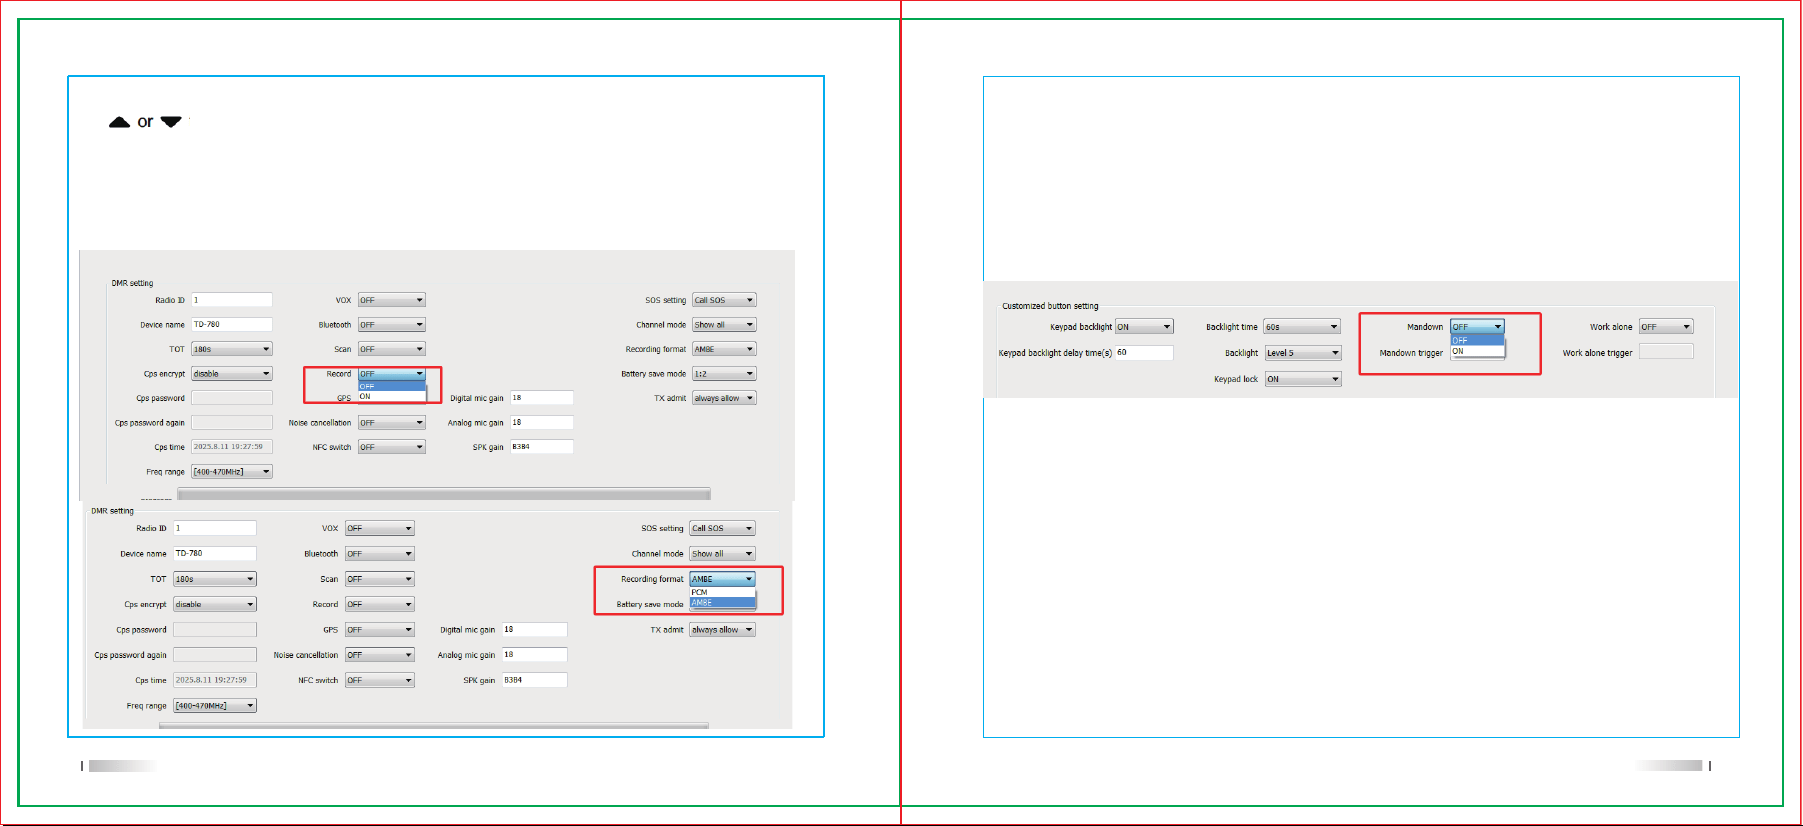
Task: Open Noise cancellation dropdown in lower DMR panel
Action: (x=380, y=655)
